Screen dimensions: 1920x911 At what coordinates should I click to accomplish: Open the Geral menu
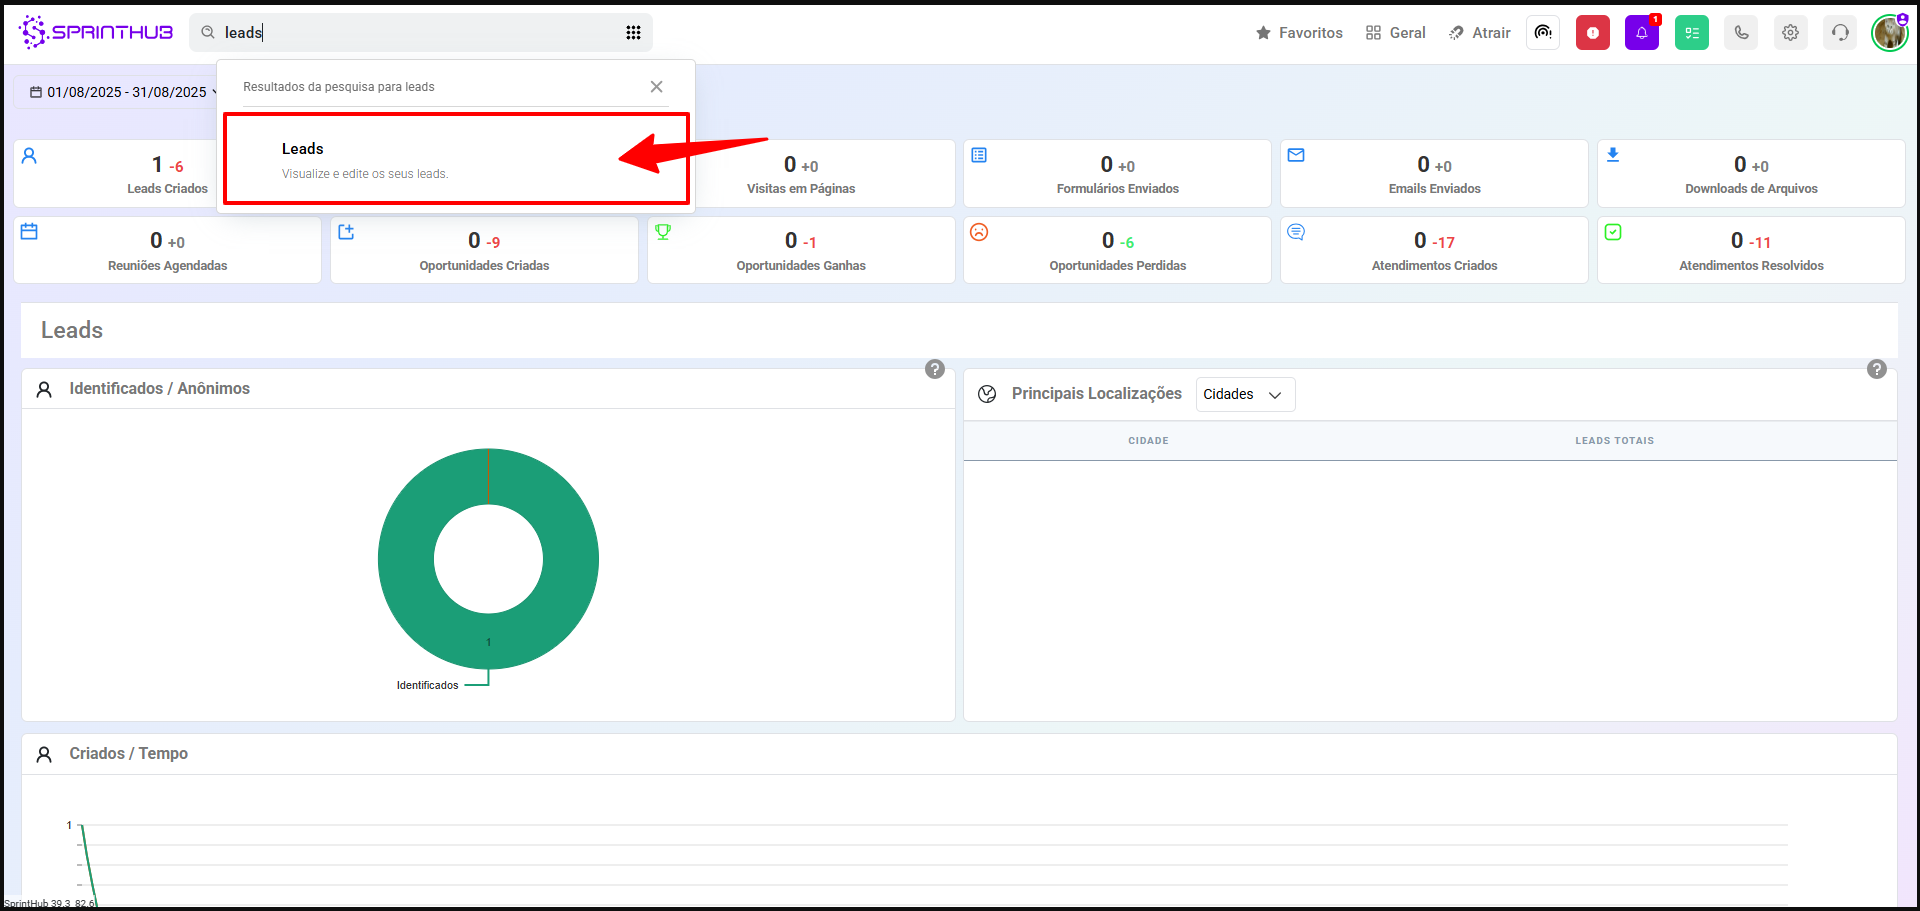click(x=1396, y=33)
